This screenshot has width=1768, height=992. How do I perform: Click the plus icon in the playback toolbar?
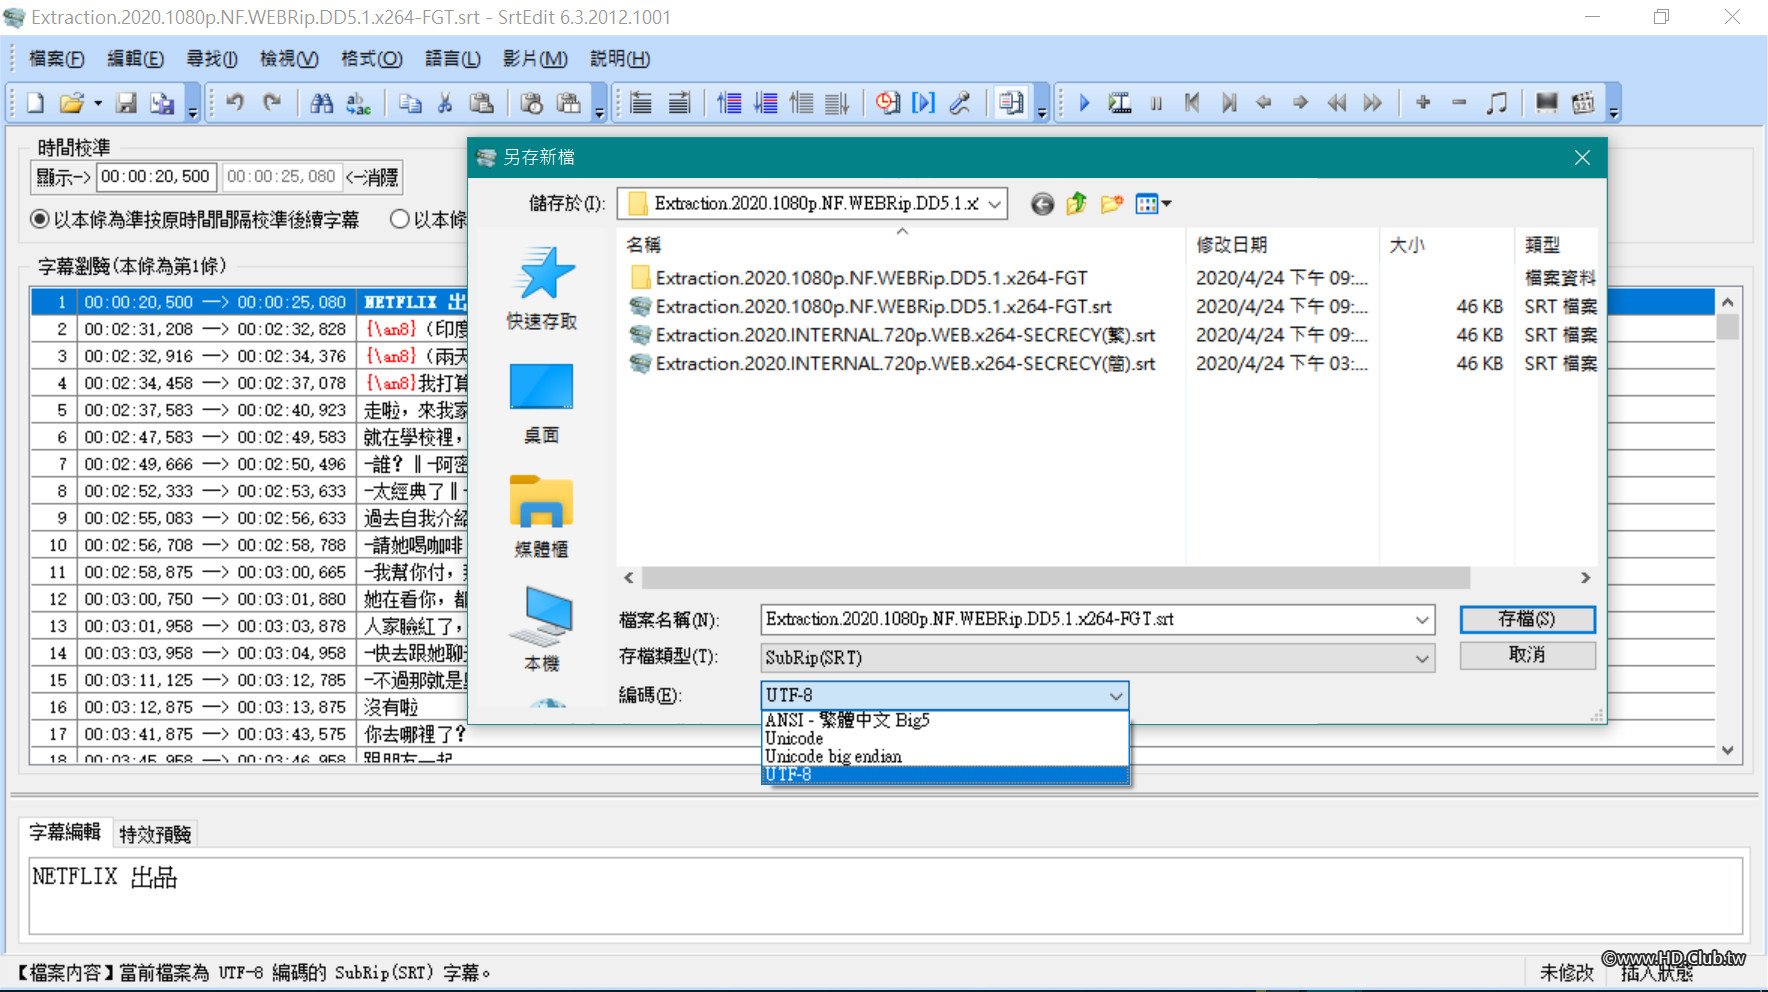coord(1423,103)
